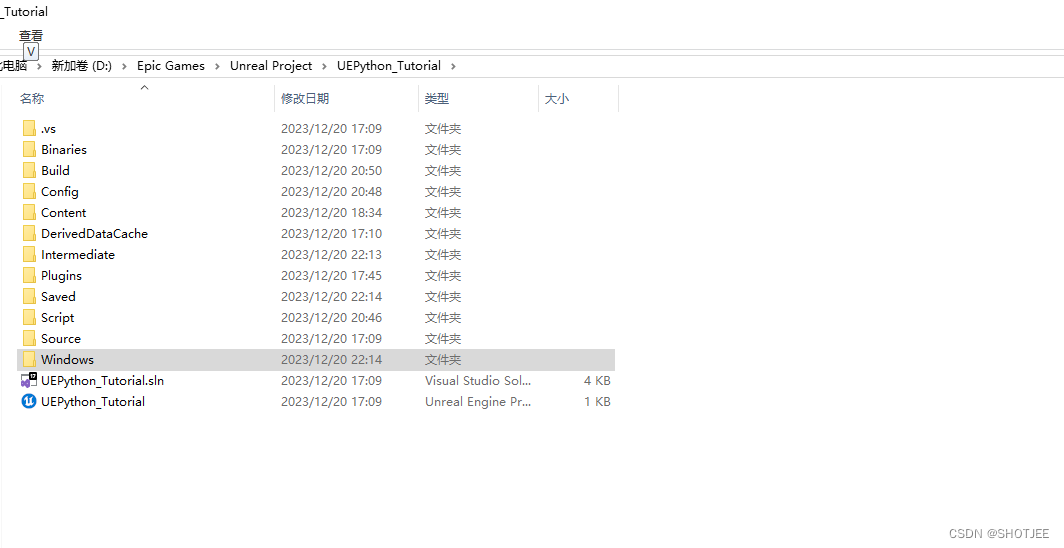Image resolution: width=1064 pixels, height=548 pixels.
Task: Click the 1 KB size cell
Action: click(x=597, y=402)
